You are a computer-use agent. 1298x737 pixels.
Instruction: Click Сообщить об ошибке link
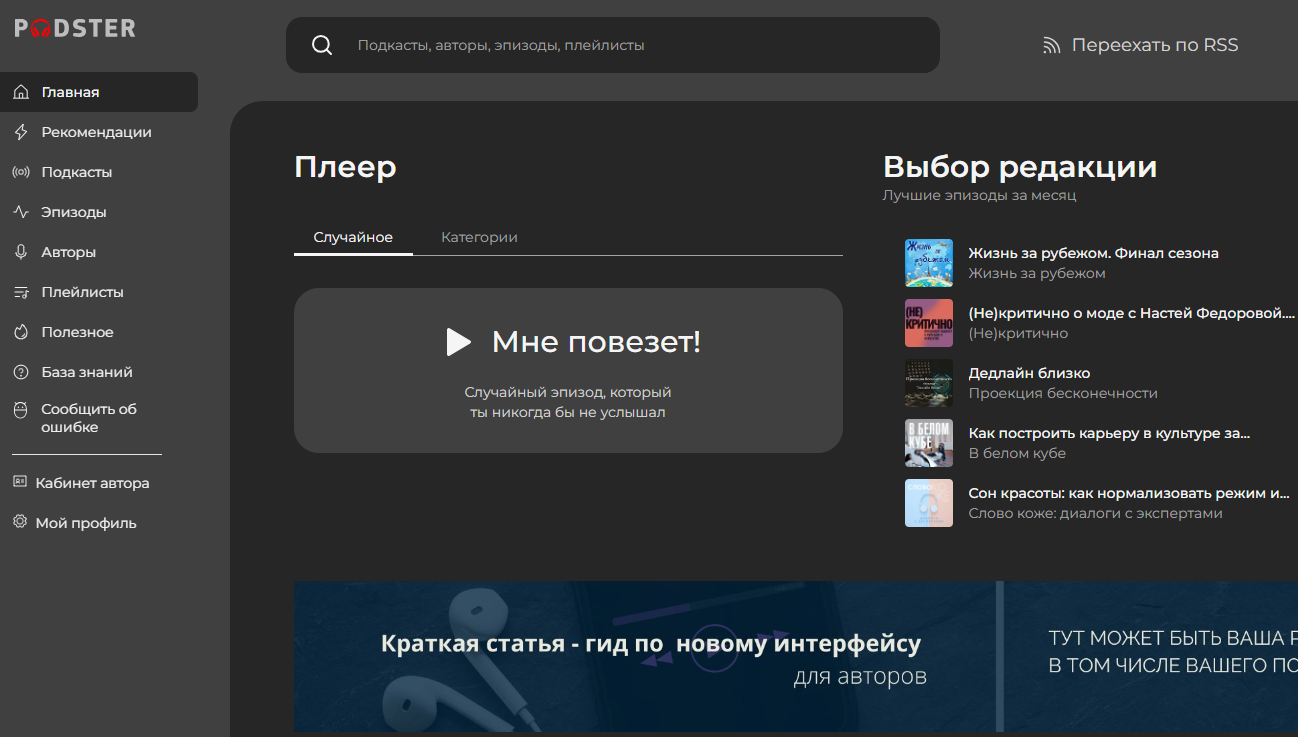pyautogui.click(x=89, y=418)
